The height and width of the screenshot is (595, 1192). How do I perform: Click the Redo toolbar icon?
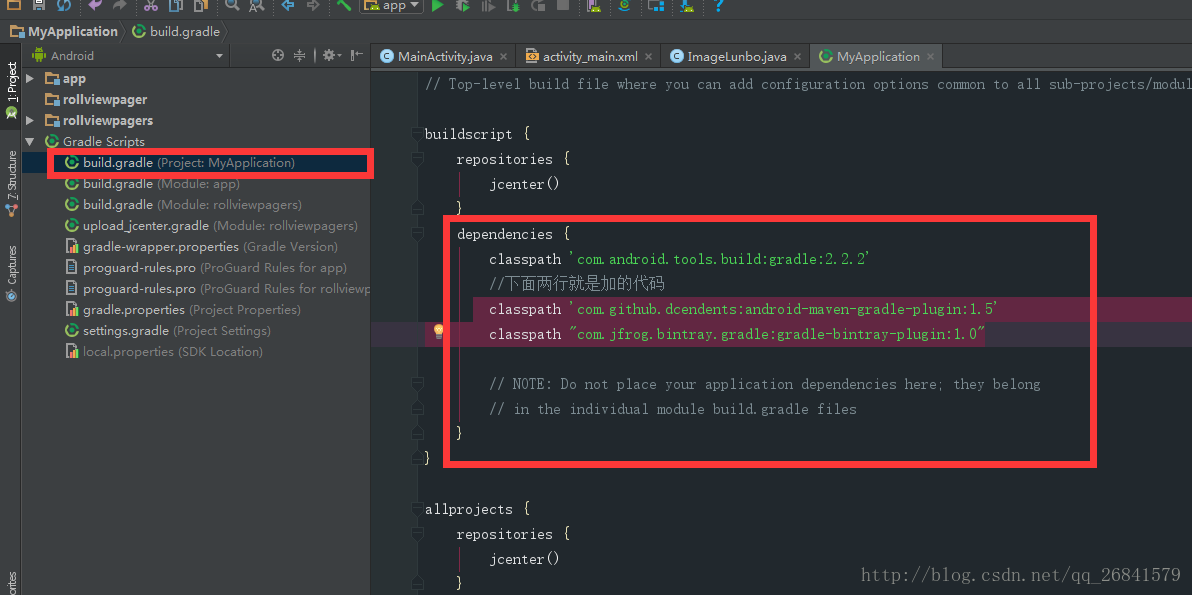pyautogui.click(x=119, y=5)
